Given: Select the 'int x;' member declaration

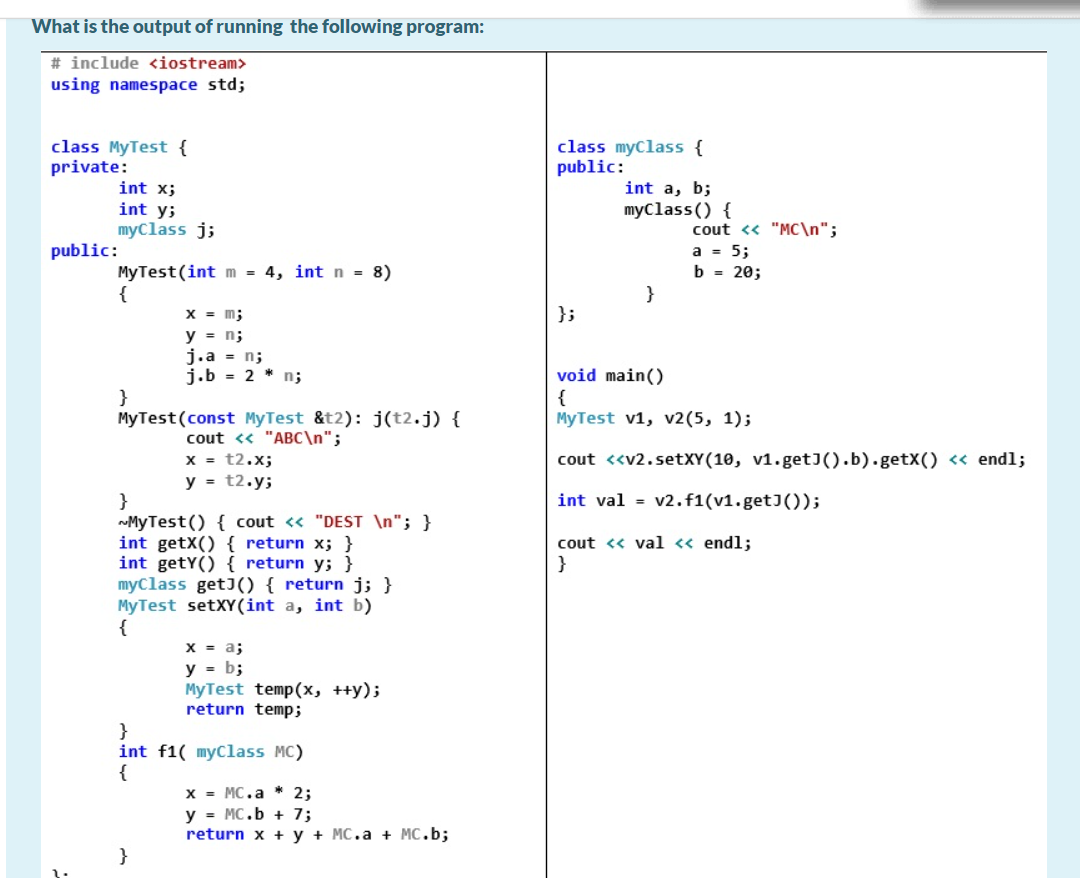Looking at the screenshot, I should click(147, 189).
